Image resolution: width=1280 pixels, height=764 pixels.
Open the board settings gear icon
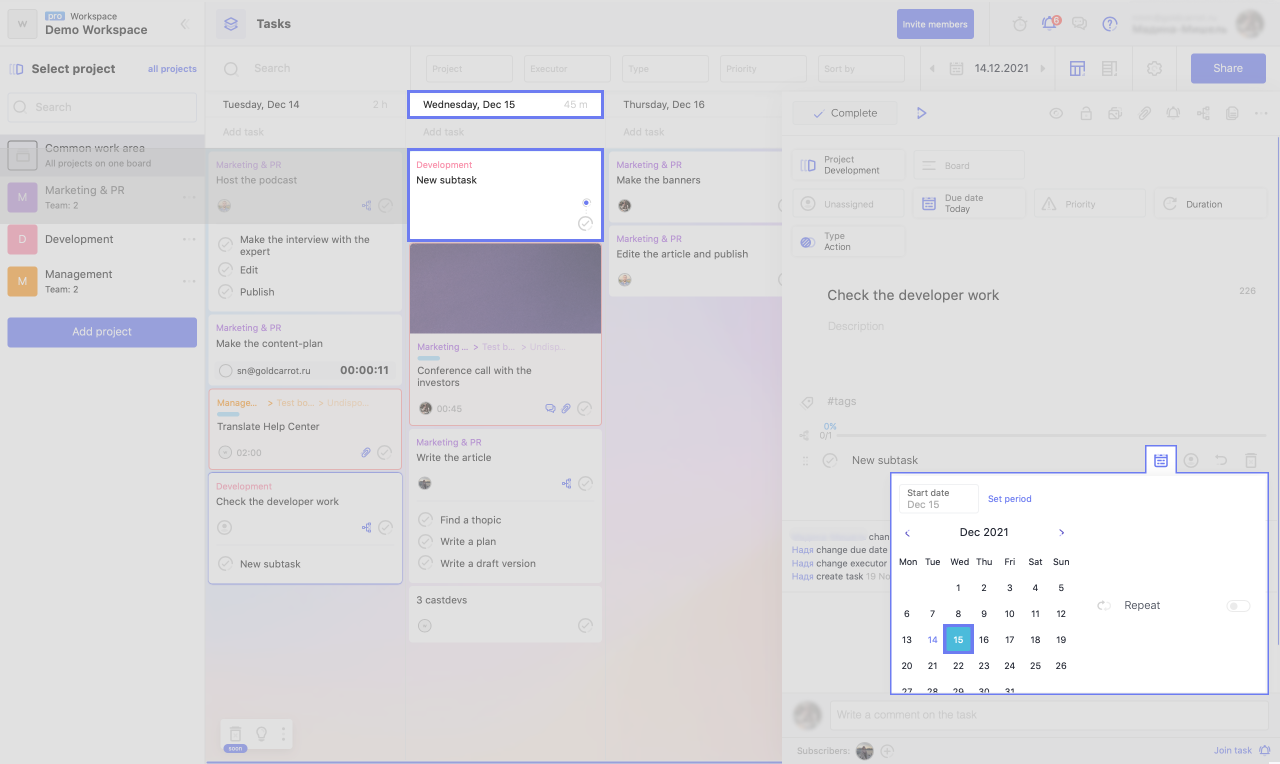point(1154,69)
